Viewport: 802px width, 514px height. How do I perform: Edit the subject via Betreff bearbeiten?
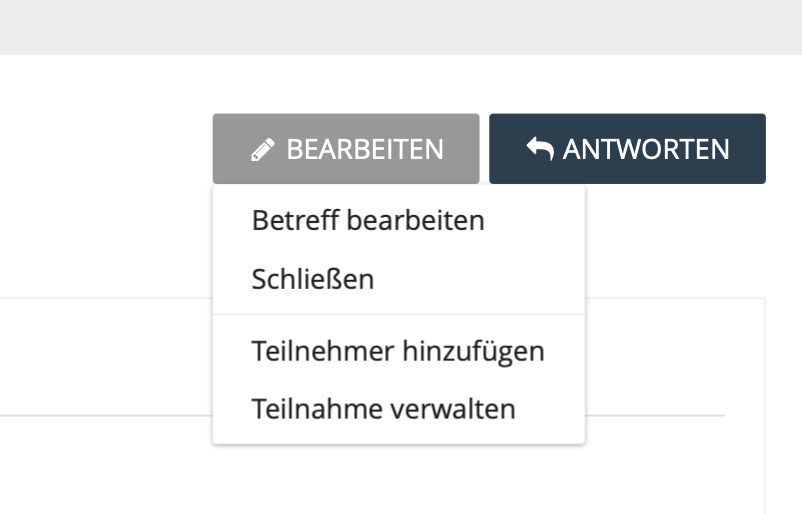[x=368, y=220]
